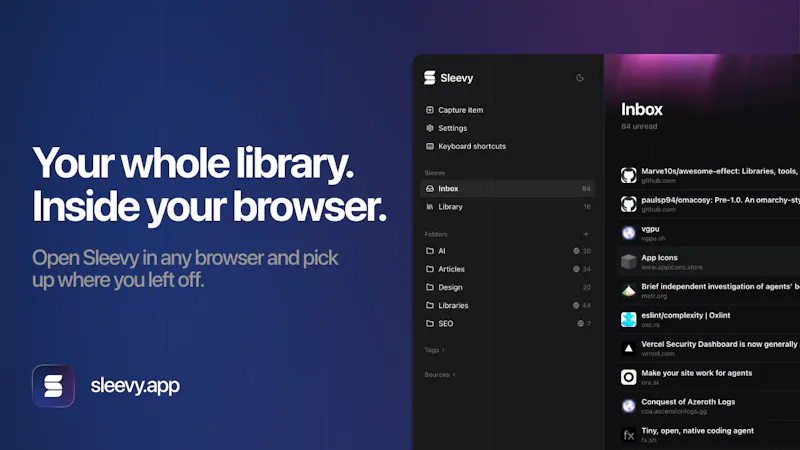Viewport: 800px width, 450px height.
Task: Click the Articles folder icon
Action: pyautogui.click(x=430, y=269)
